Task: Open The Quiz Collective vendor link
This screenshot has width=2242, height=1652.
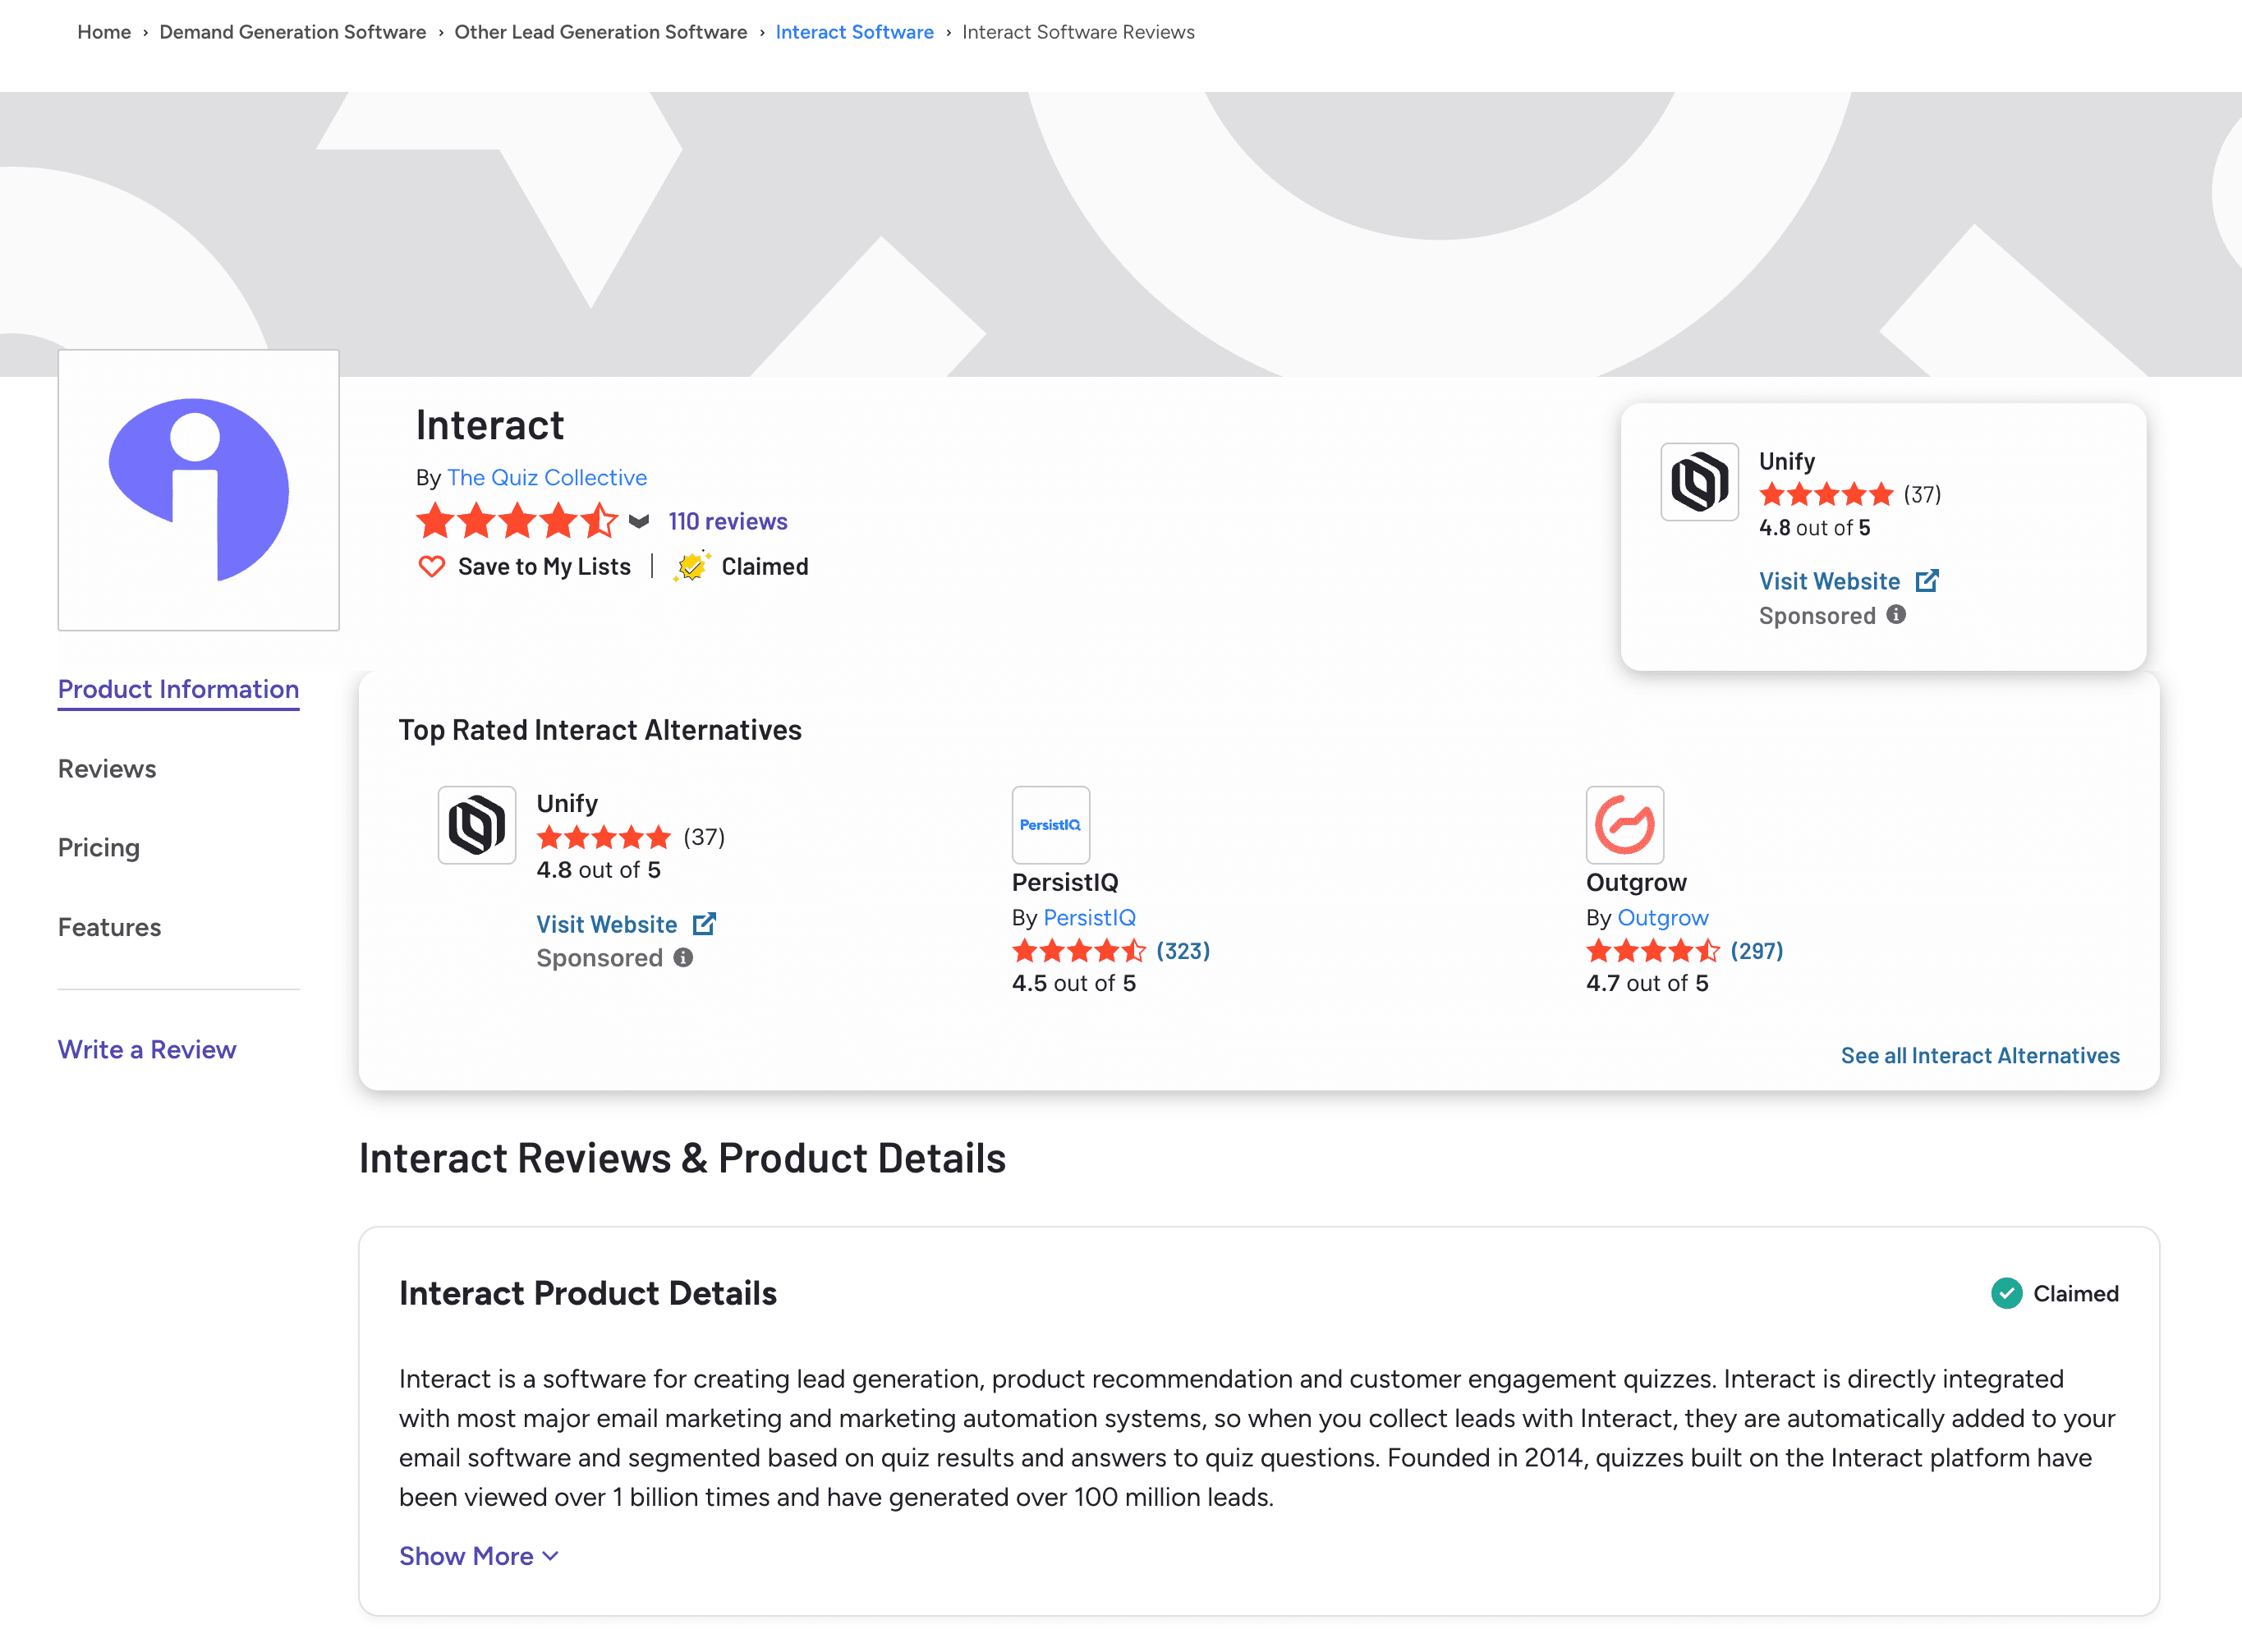Action: pos(547,477)
